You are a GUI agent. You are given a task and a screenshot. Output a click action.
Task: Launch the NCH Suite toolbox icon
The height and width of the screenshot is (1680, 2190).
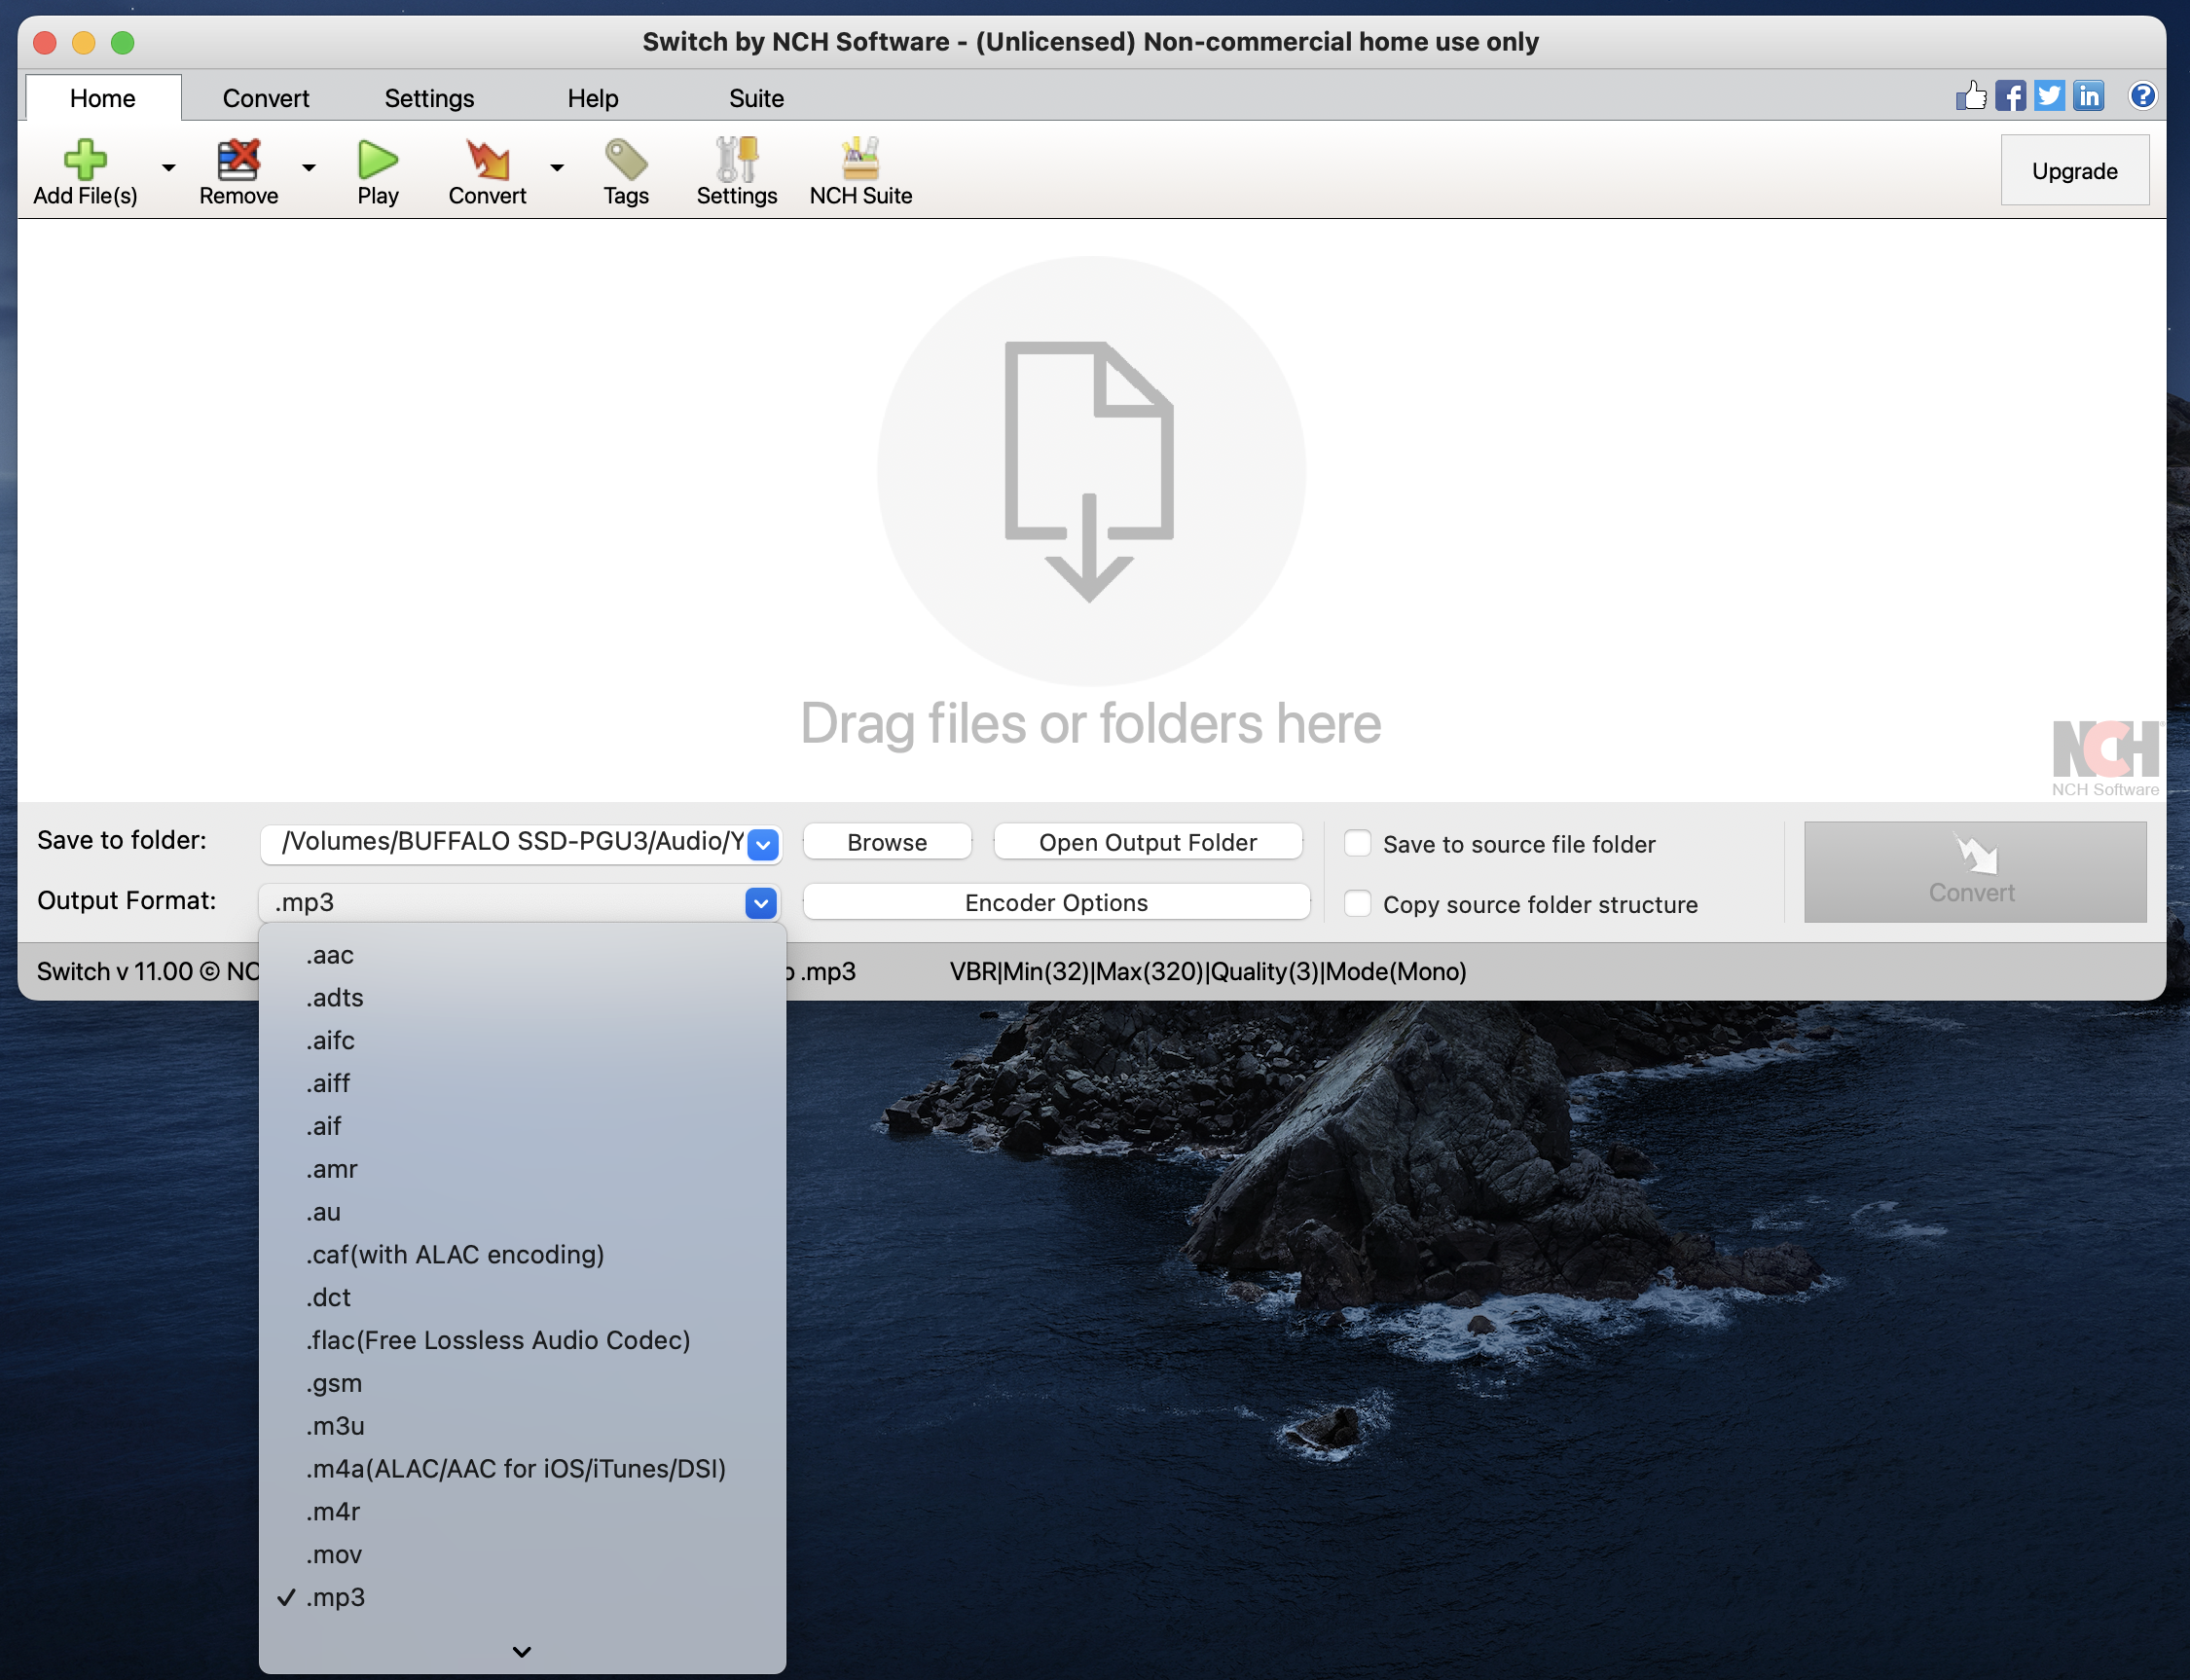(860, 160)
